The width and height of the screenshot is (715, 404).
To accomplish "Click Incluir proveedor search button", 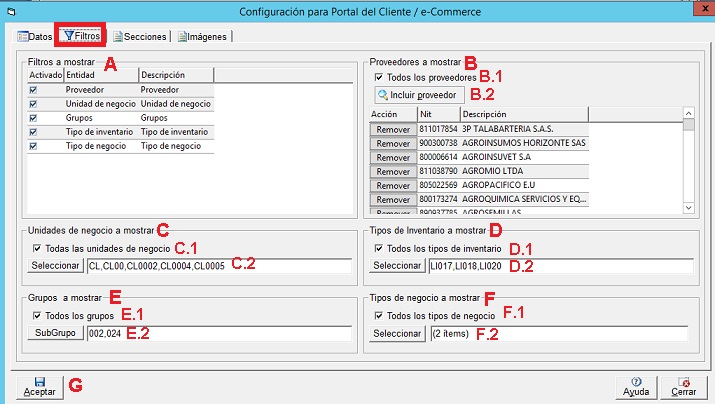I will [418, 95].
